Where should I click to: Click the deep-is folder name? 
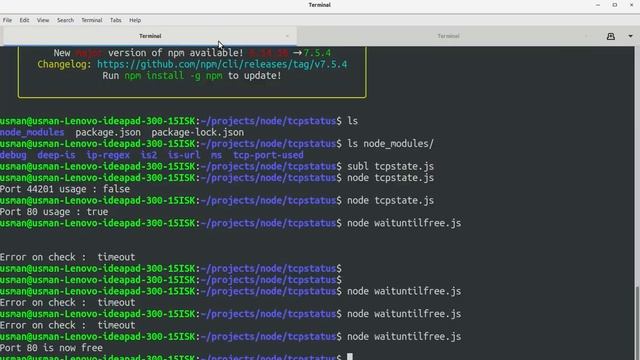click(x=56, y=155)
